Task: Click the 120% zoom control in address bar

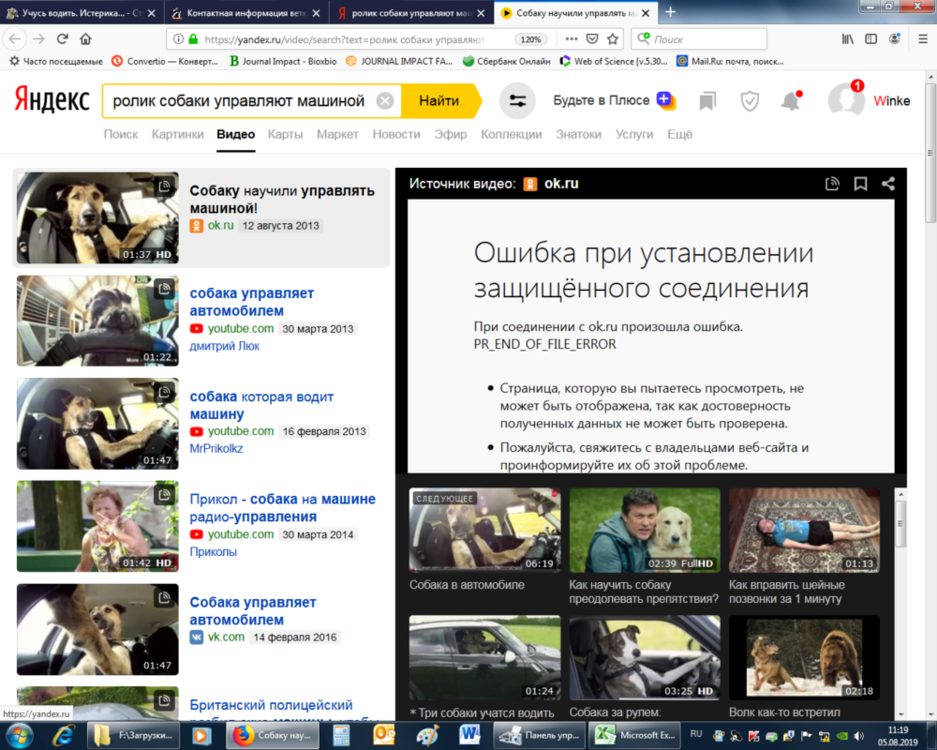Action: (530, 38)
